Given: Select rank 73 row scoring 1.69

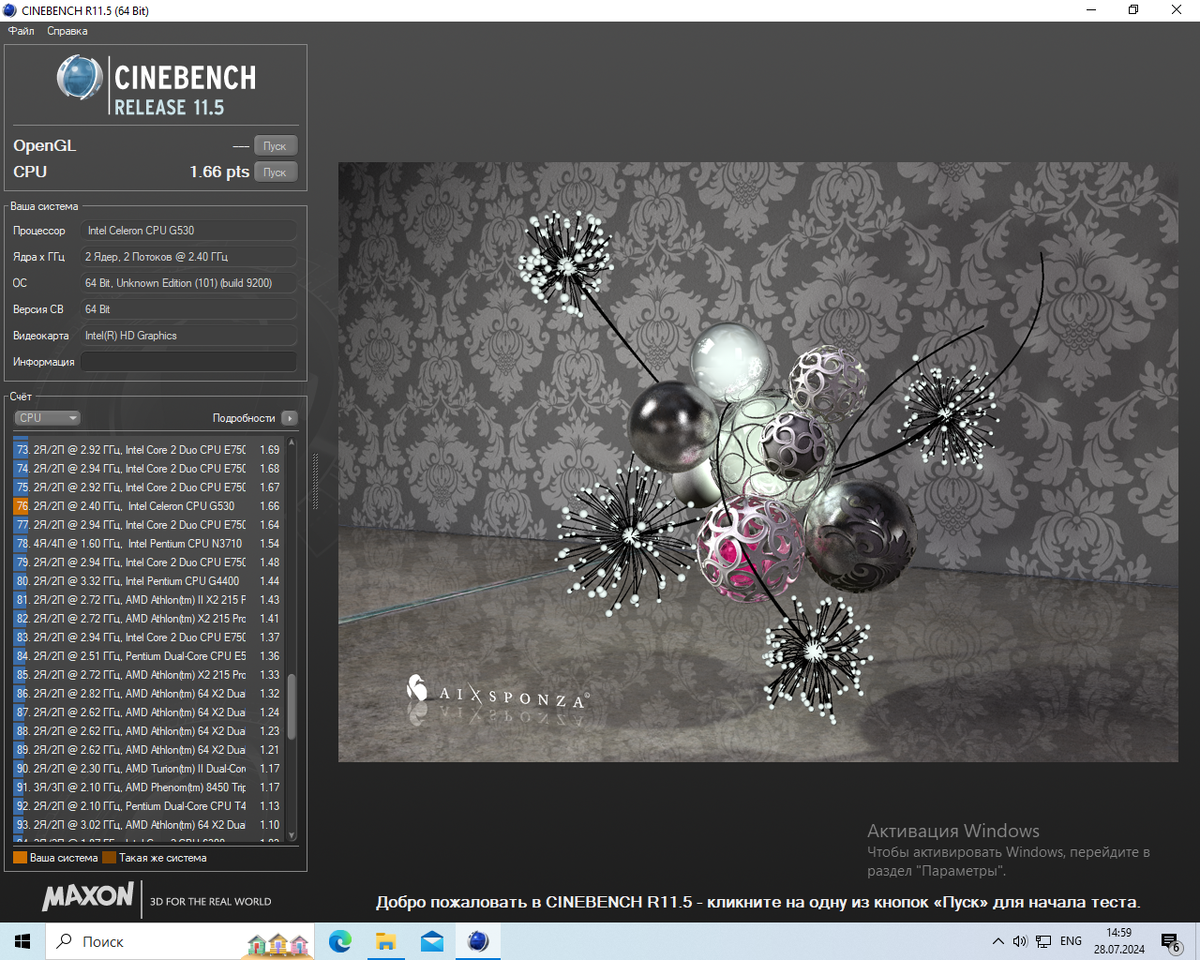Looking at the screenshot, I should coord(149,450).
